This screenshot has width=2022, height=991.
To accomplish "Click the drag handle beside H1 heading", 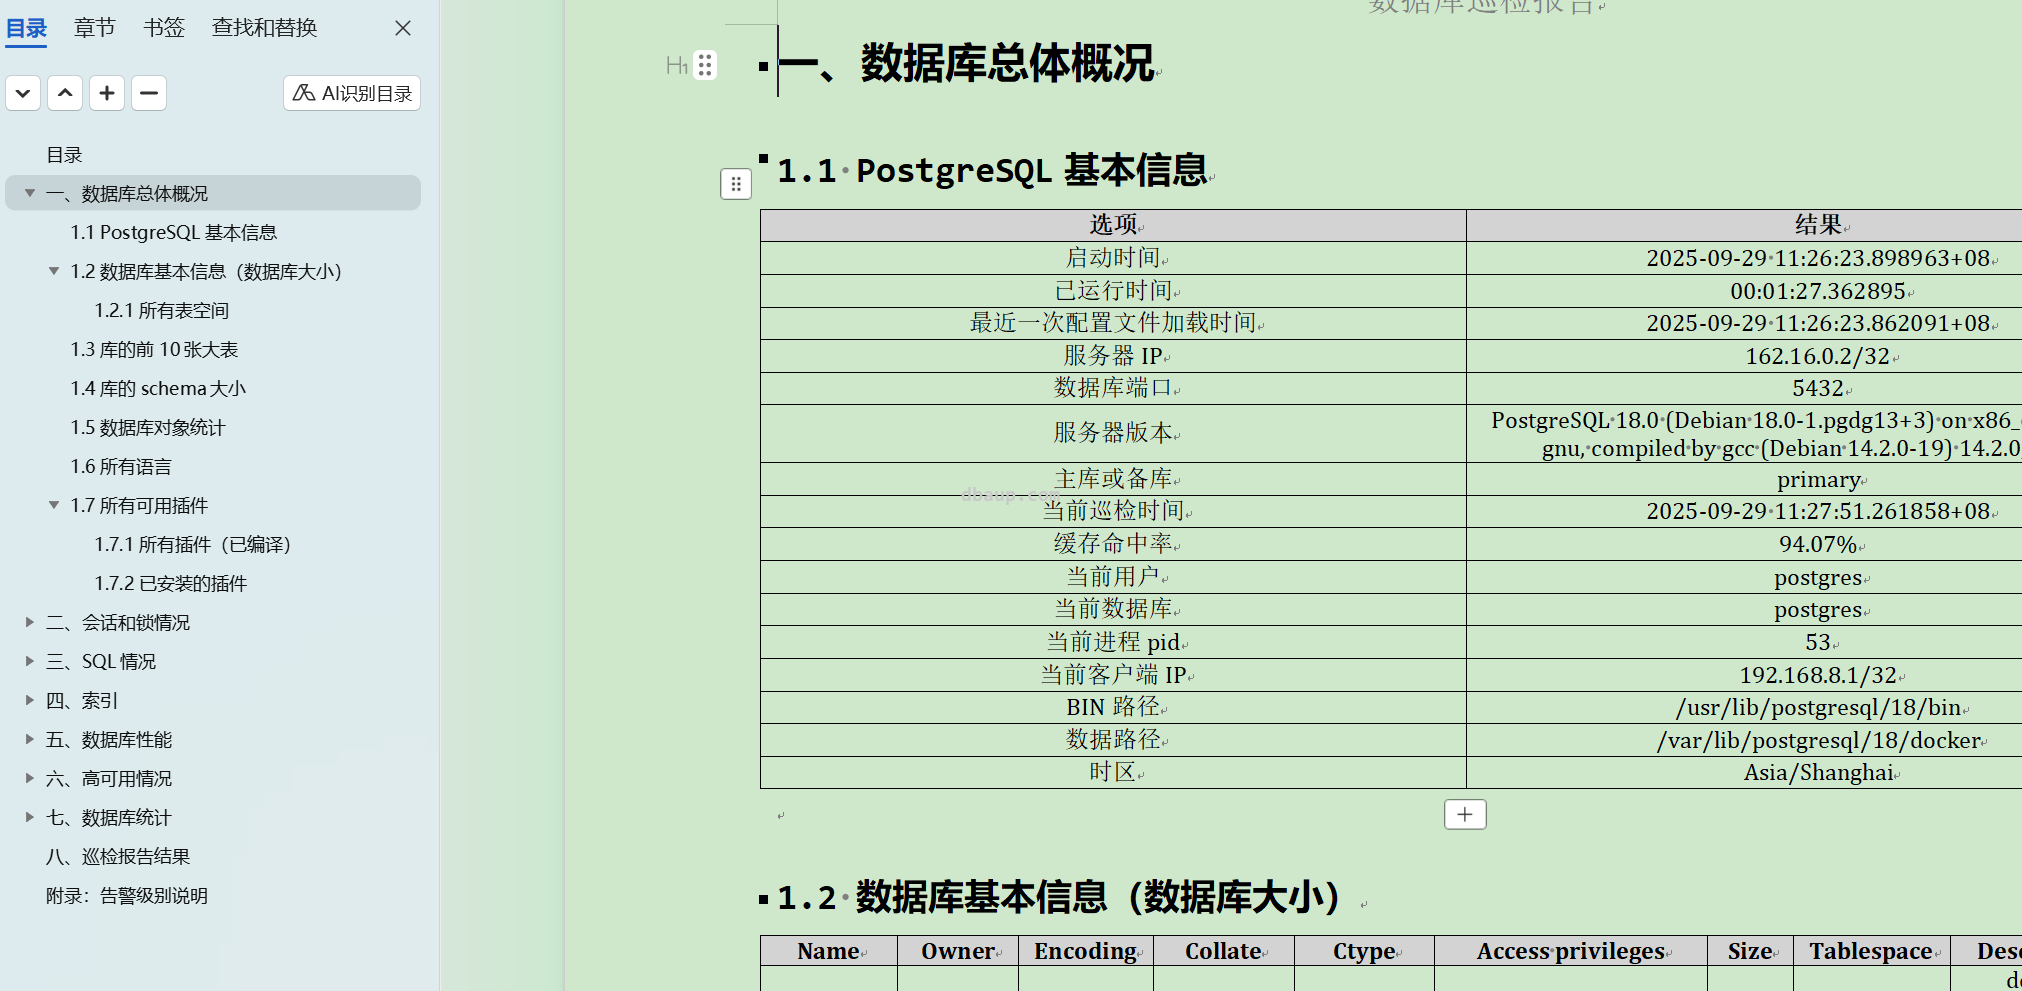I will click(705, 66).
